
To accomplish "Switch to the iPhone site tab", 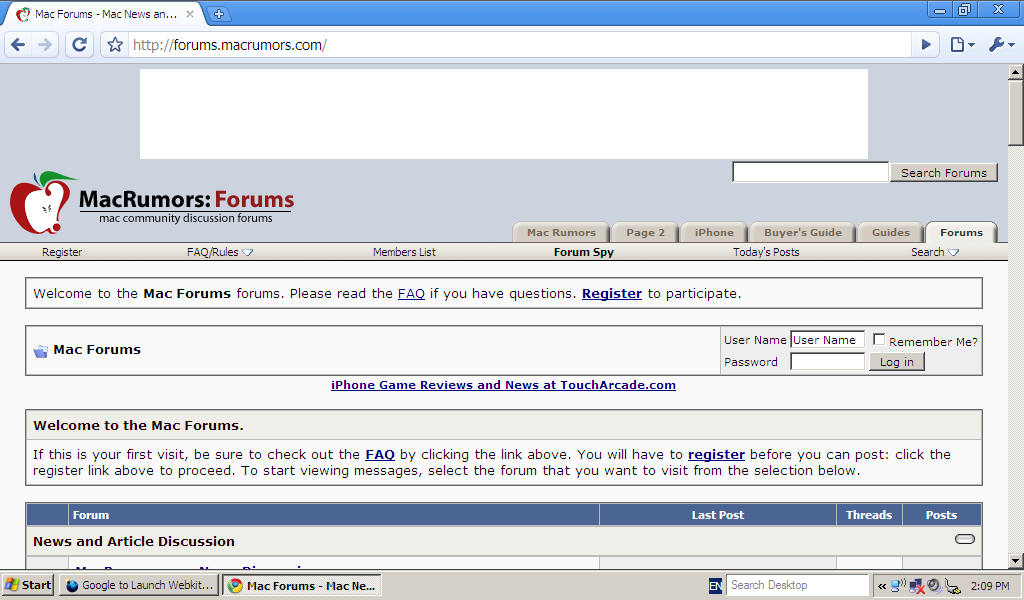I will click(714, 232).
